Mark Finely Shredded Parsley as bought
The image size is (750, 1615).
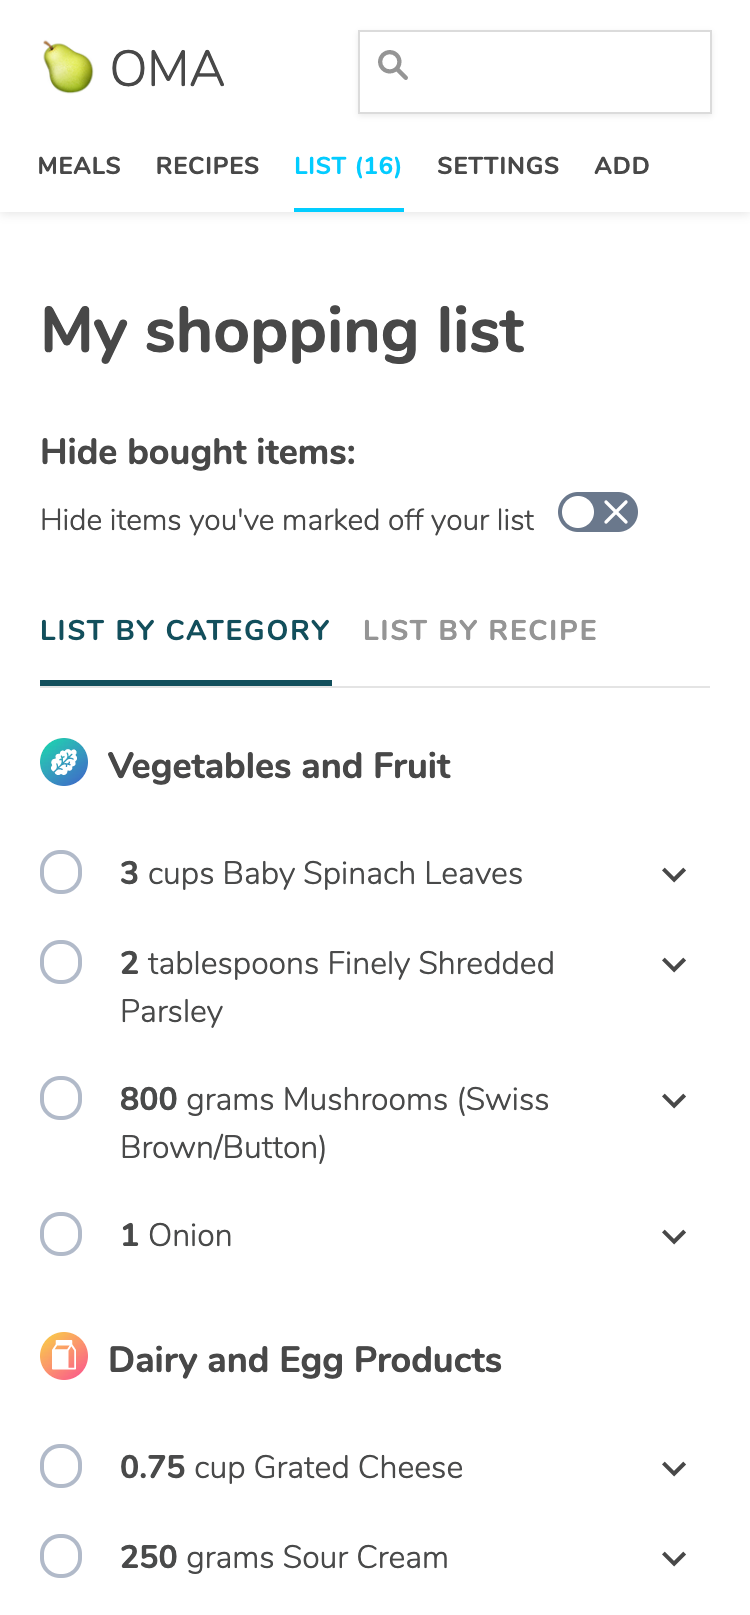(x=61, y=962)
